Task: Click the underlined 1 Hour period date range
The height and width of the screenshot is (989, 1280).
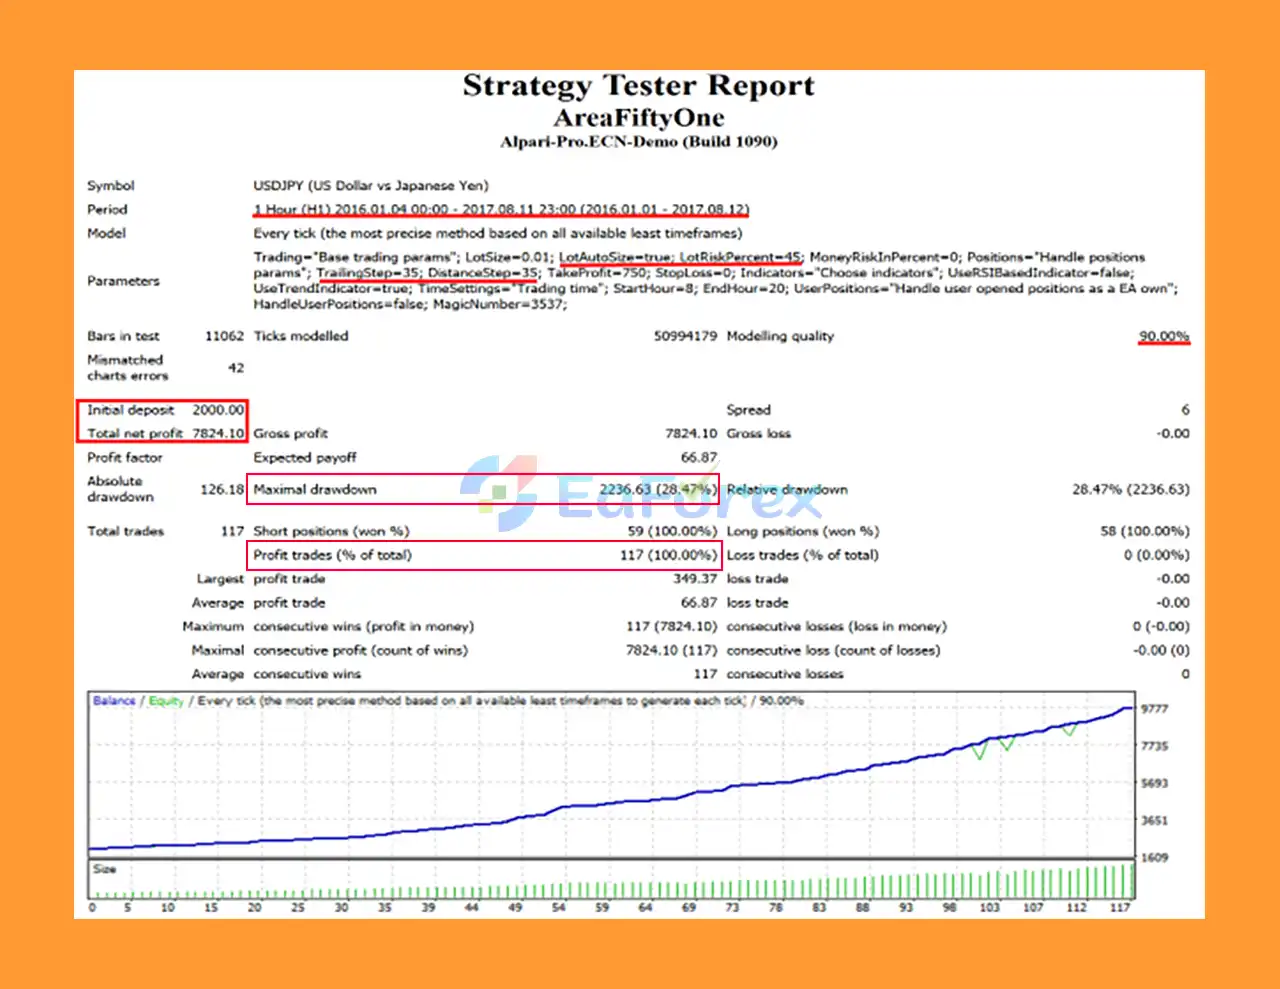Action: pos(500,209)
